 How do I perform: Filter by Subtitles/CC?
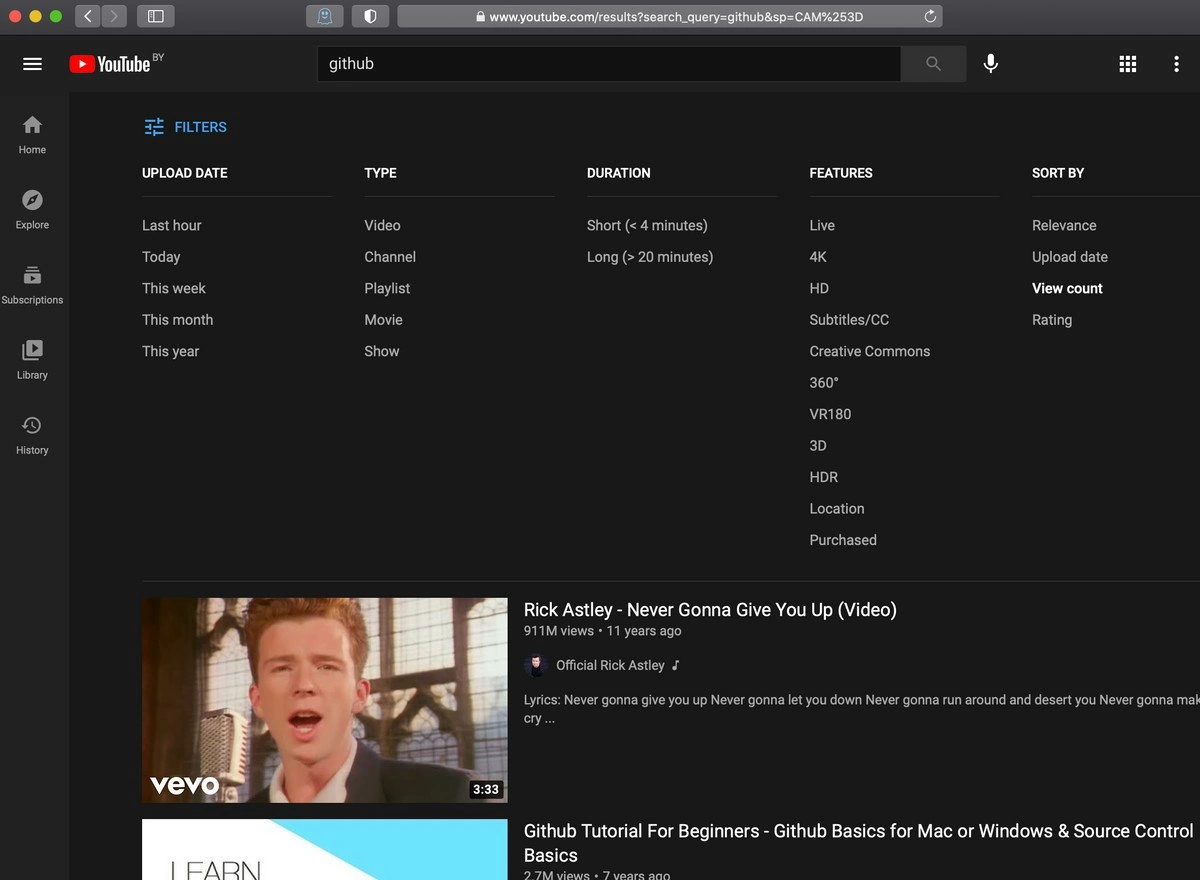tap(849, 320)
